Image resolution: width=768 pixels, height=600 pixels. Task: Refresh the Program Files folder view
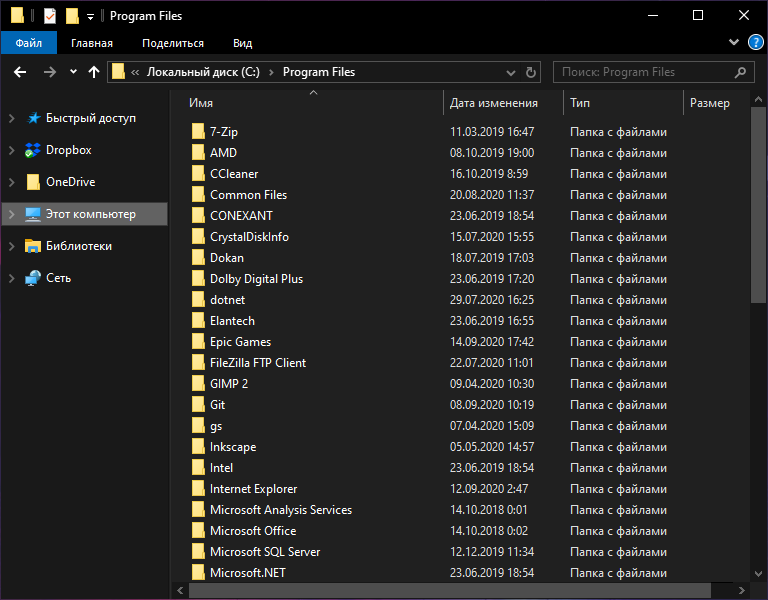pyautogui.click(x=530, y=72)
